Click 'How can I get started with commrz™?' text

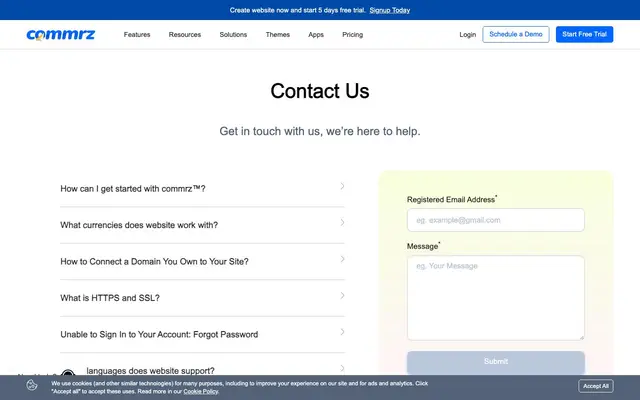pyautogui.click(x=133, y=189)
